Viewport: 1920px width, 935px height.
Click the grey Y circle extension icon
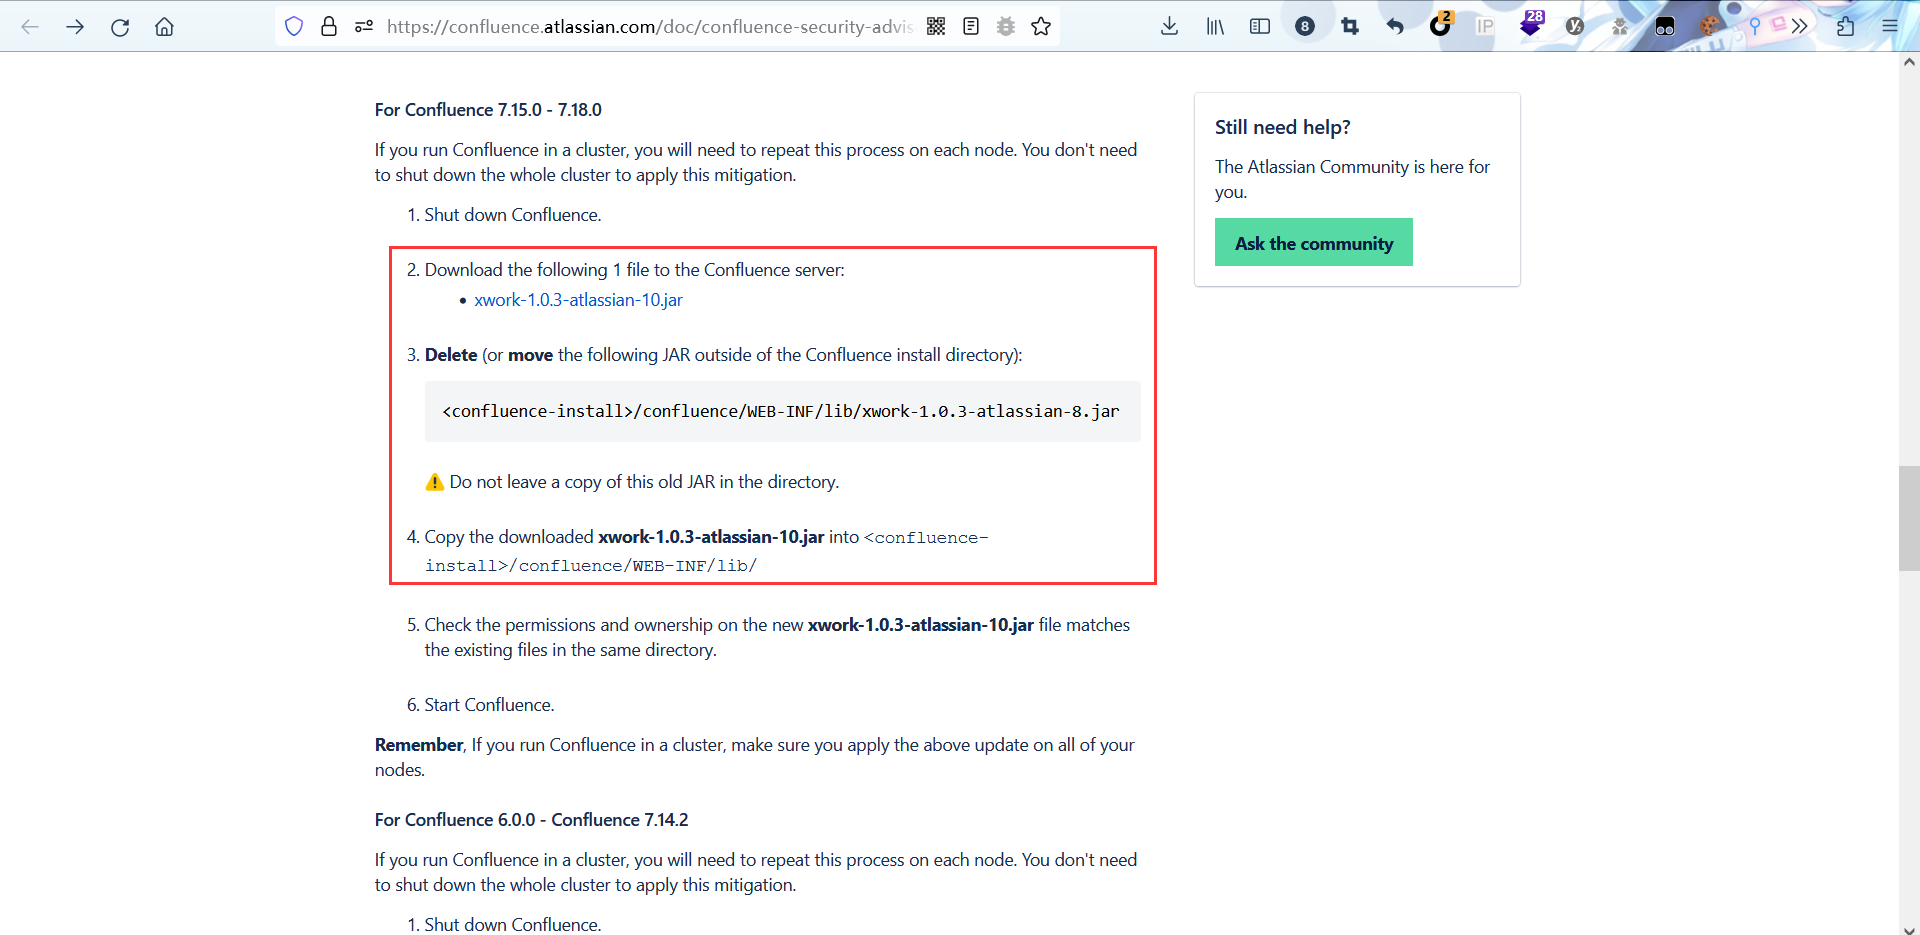1575,27
